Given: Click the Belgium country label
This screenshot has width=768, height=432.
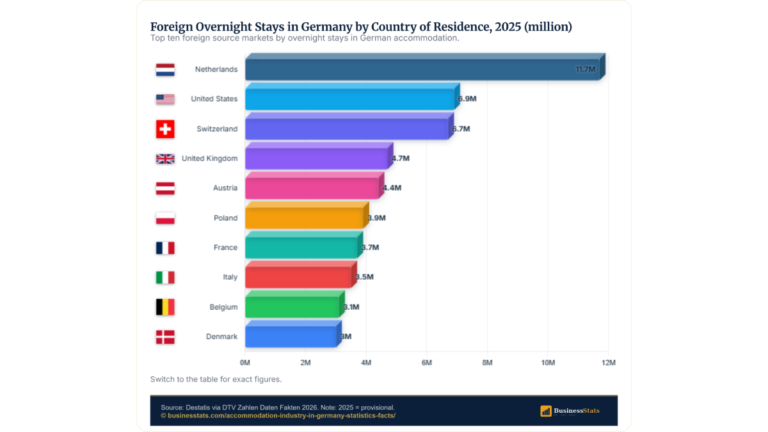Looking at the screenshot, I should (223, 307).
